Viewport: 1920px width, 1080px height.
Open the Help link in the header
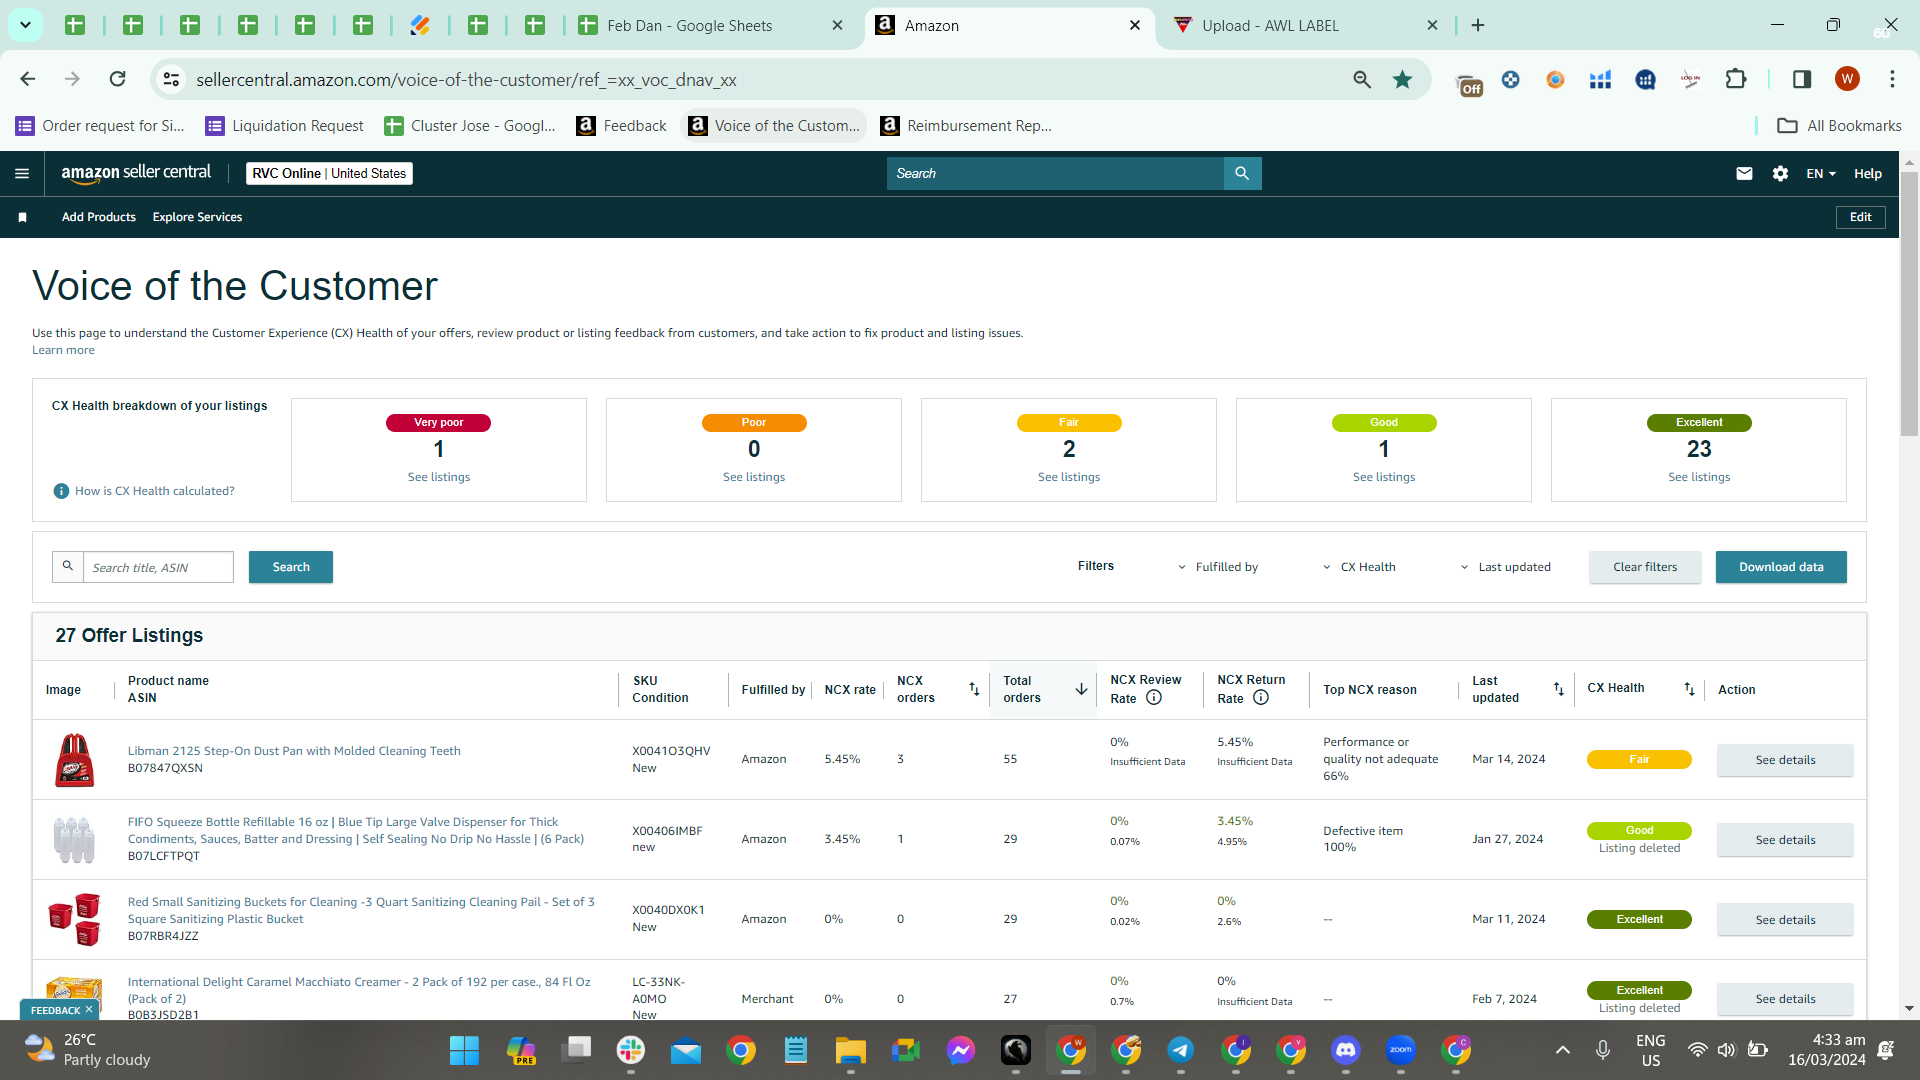click(1867, 174)
